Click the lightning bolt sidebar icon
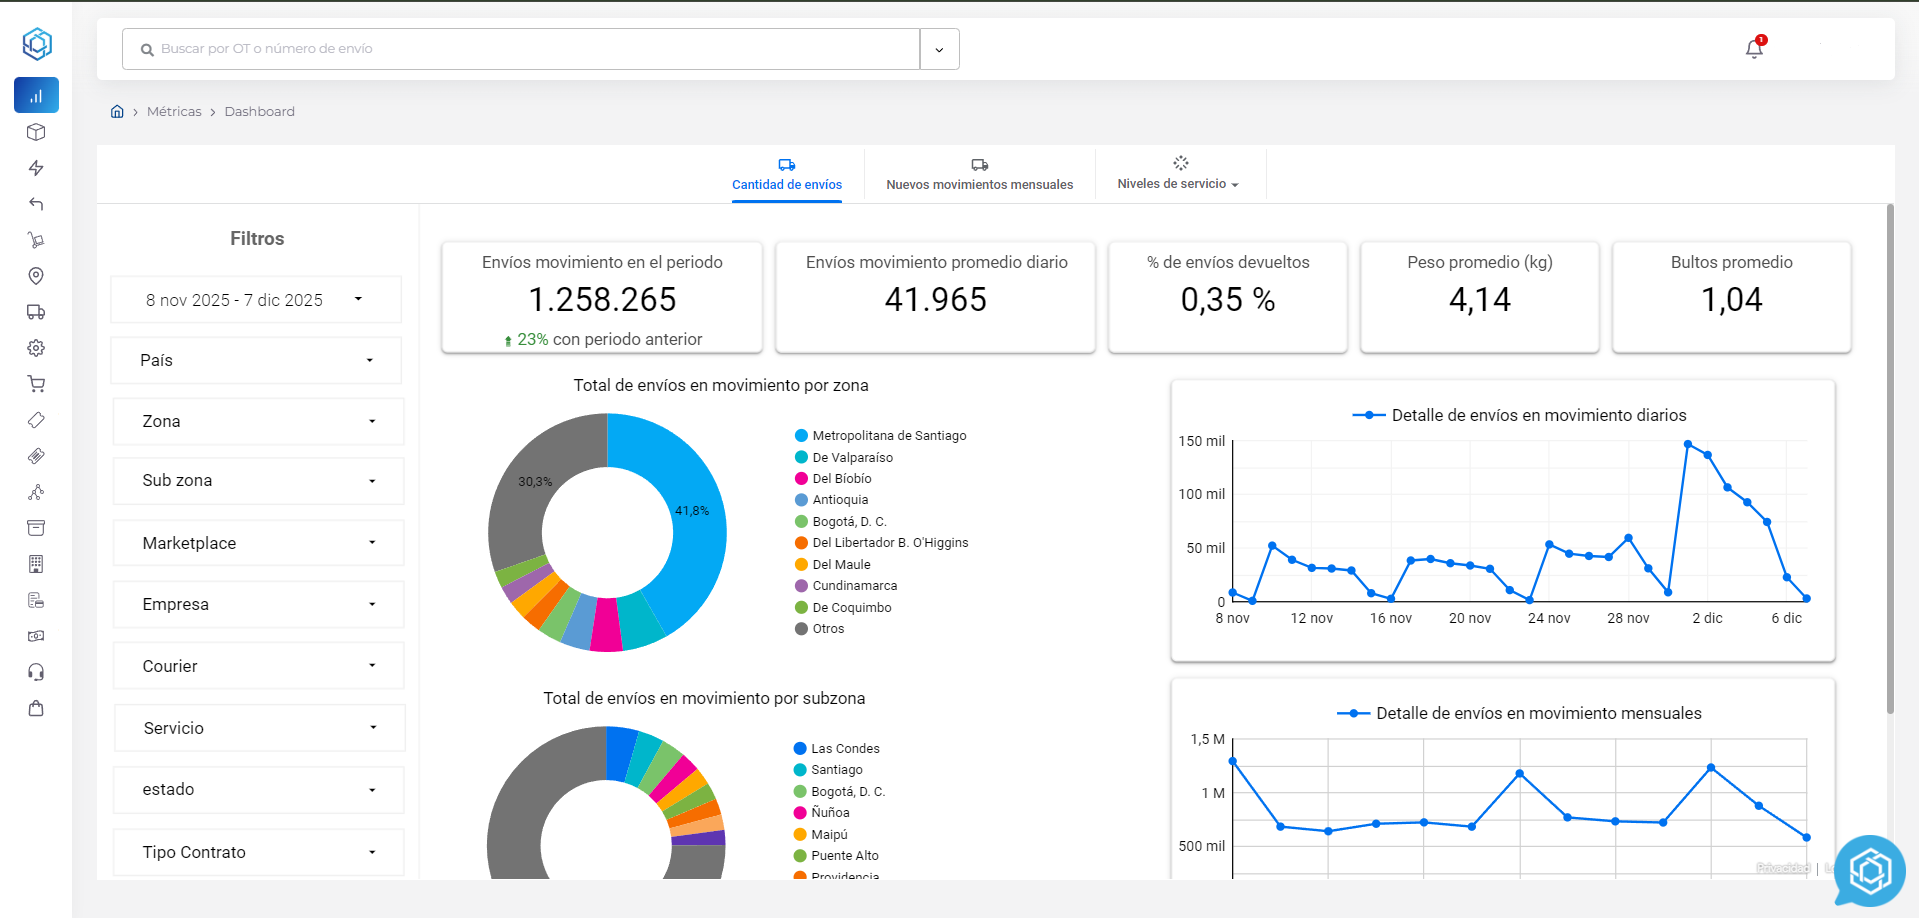 (x=36, y=168)
